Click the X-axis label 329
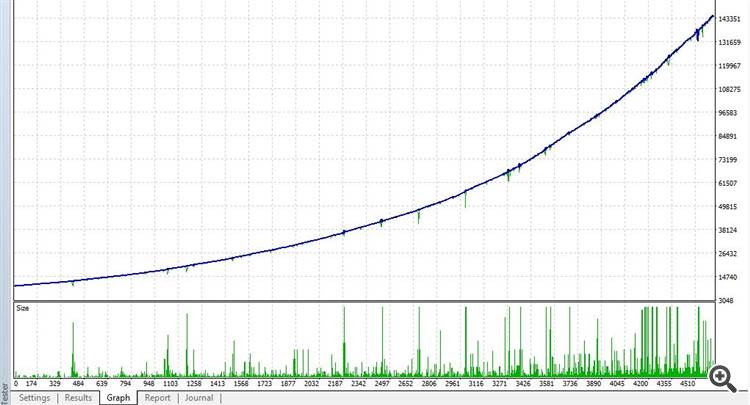Image resolution: width=750 pixels, height=405 pixels. tap(55, 383)
